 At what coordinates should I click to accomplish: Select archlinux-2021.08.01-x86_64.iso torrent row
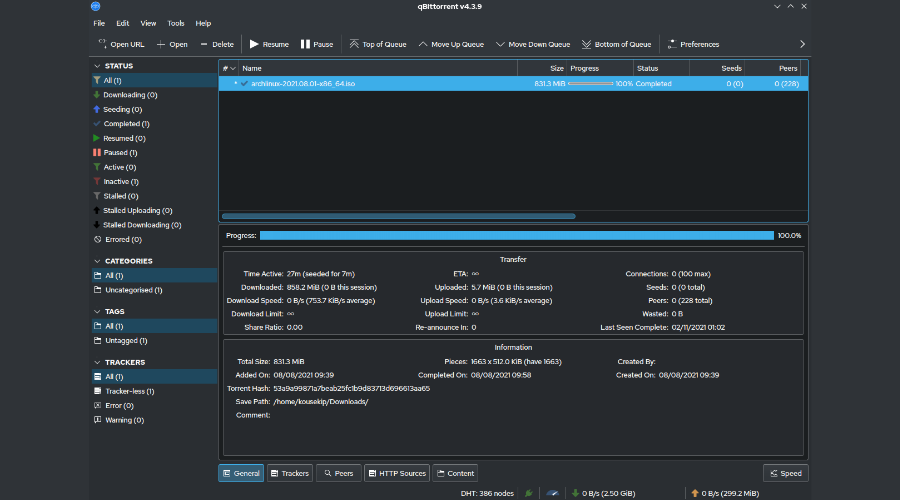point(513,84)
